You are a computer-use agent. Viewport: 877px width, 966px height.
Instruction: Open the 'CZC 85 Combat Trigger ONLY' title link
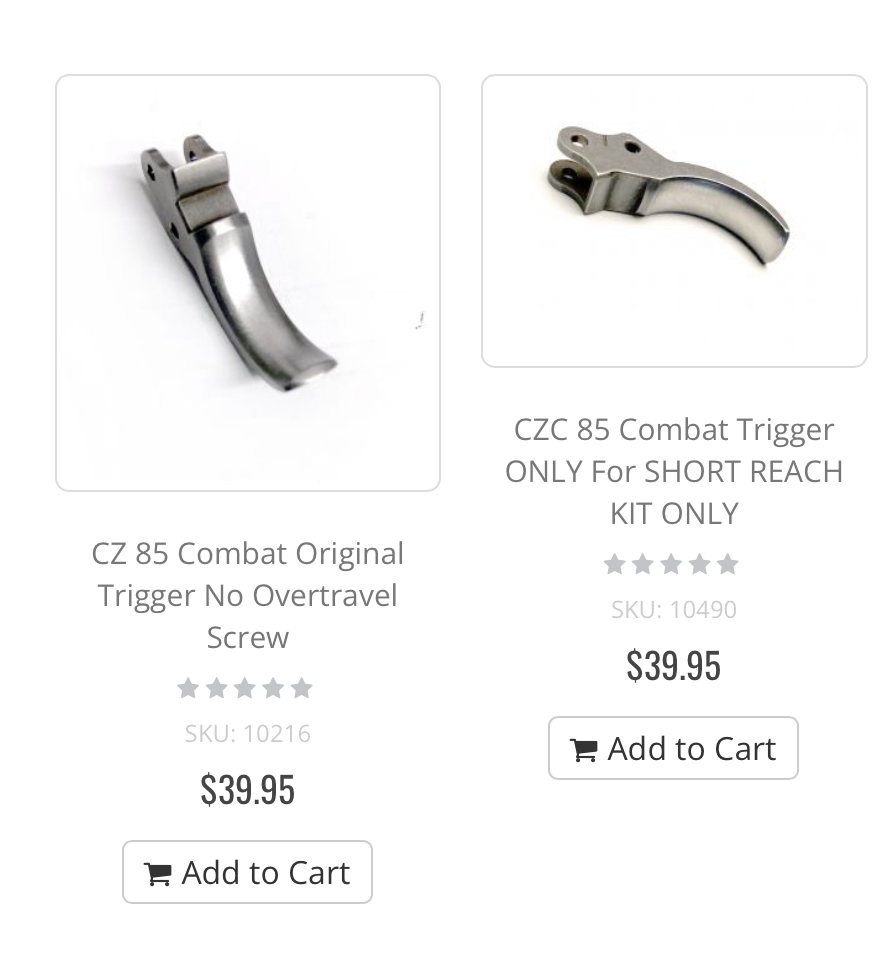coord(674,471)
